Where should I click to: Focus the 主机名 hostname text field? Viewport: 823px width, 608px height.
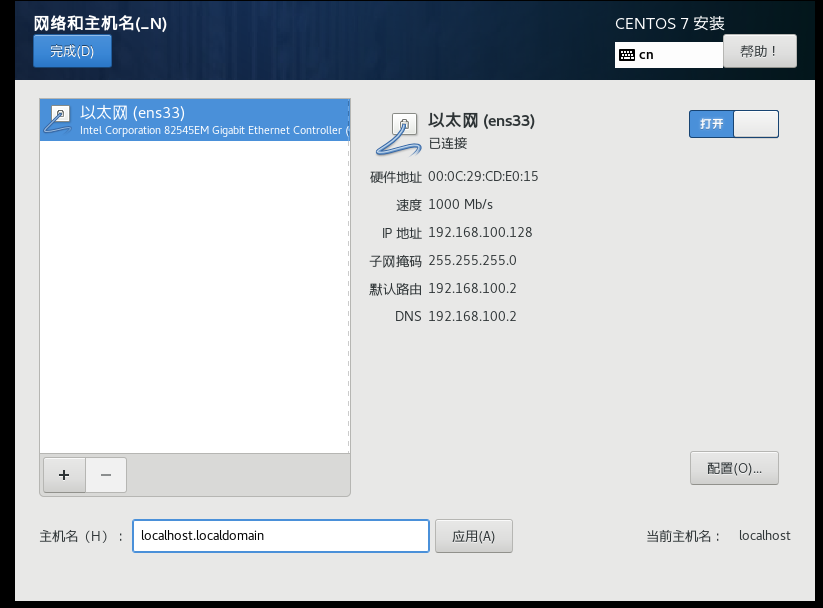tap(281, 536)
